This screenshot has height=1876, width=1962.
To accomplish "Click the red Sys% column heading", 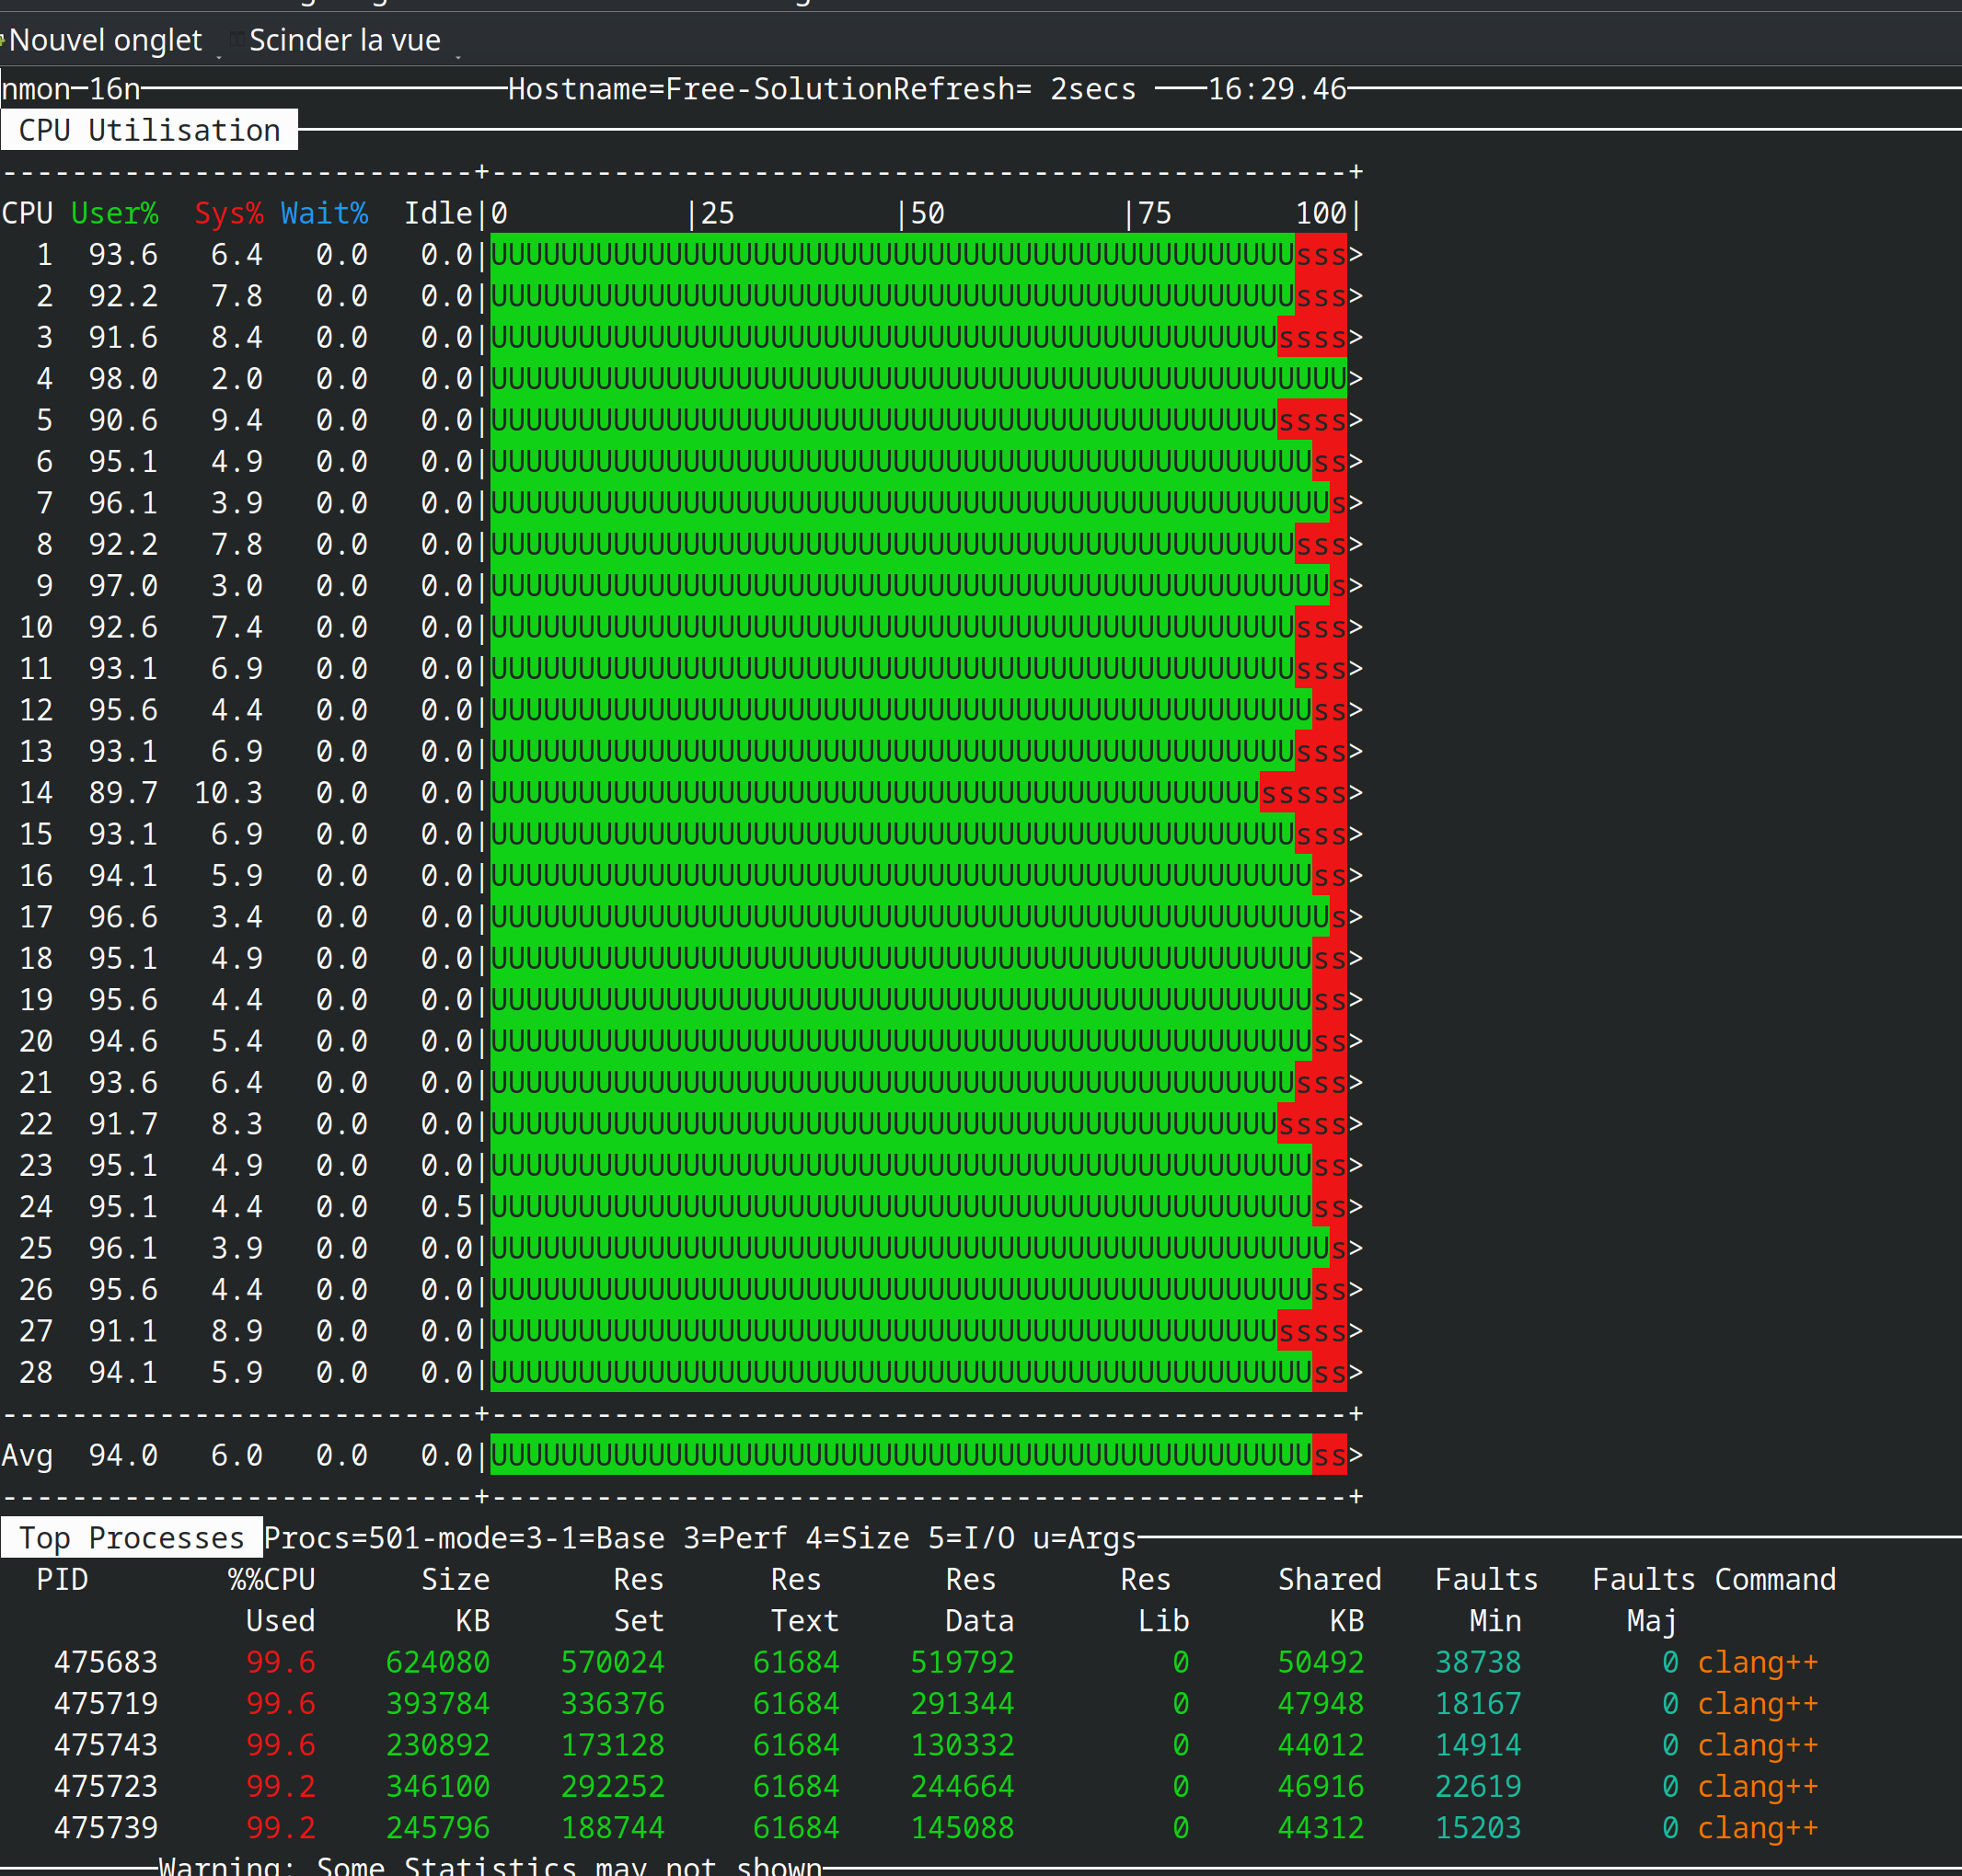I will click(228, 213).
